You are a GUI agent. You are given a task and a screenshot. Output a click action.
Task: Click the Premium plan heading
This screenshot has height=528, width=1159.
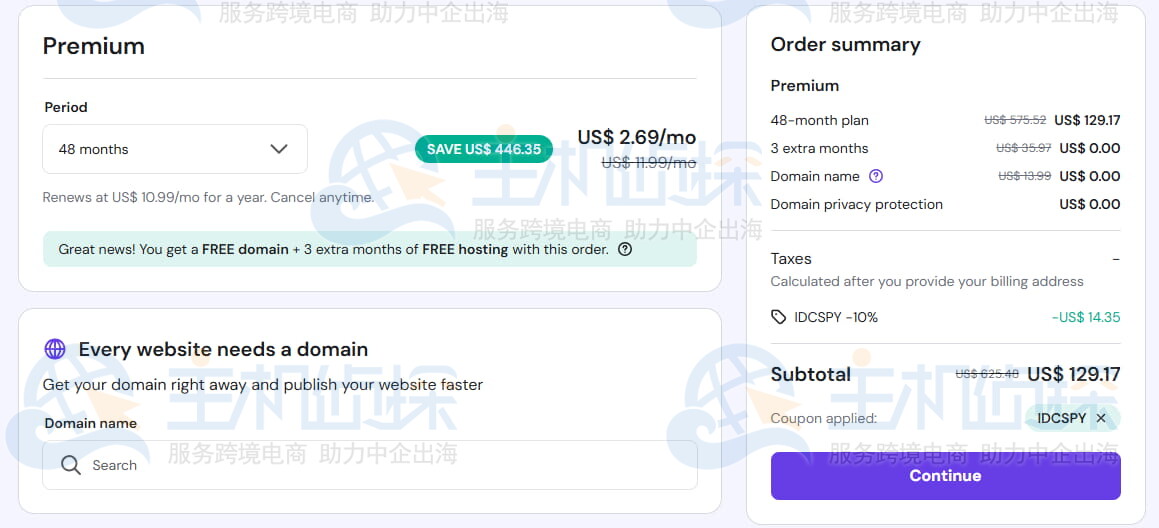tap(94, 46)
